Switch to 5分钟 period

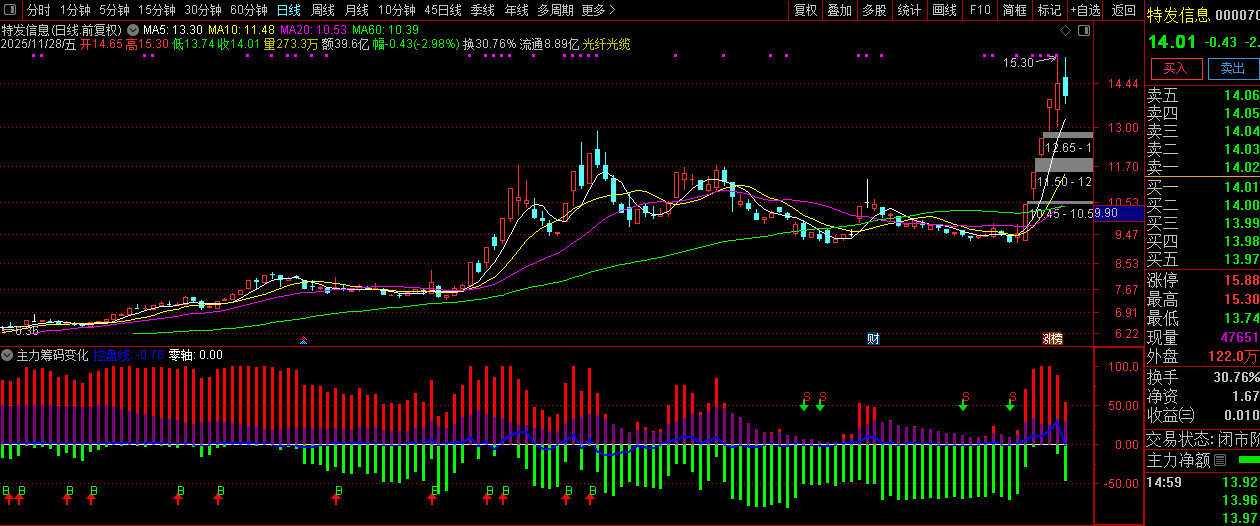coord(114,10)
